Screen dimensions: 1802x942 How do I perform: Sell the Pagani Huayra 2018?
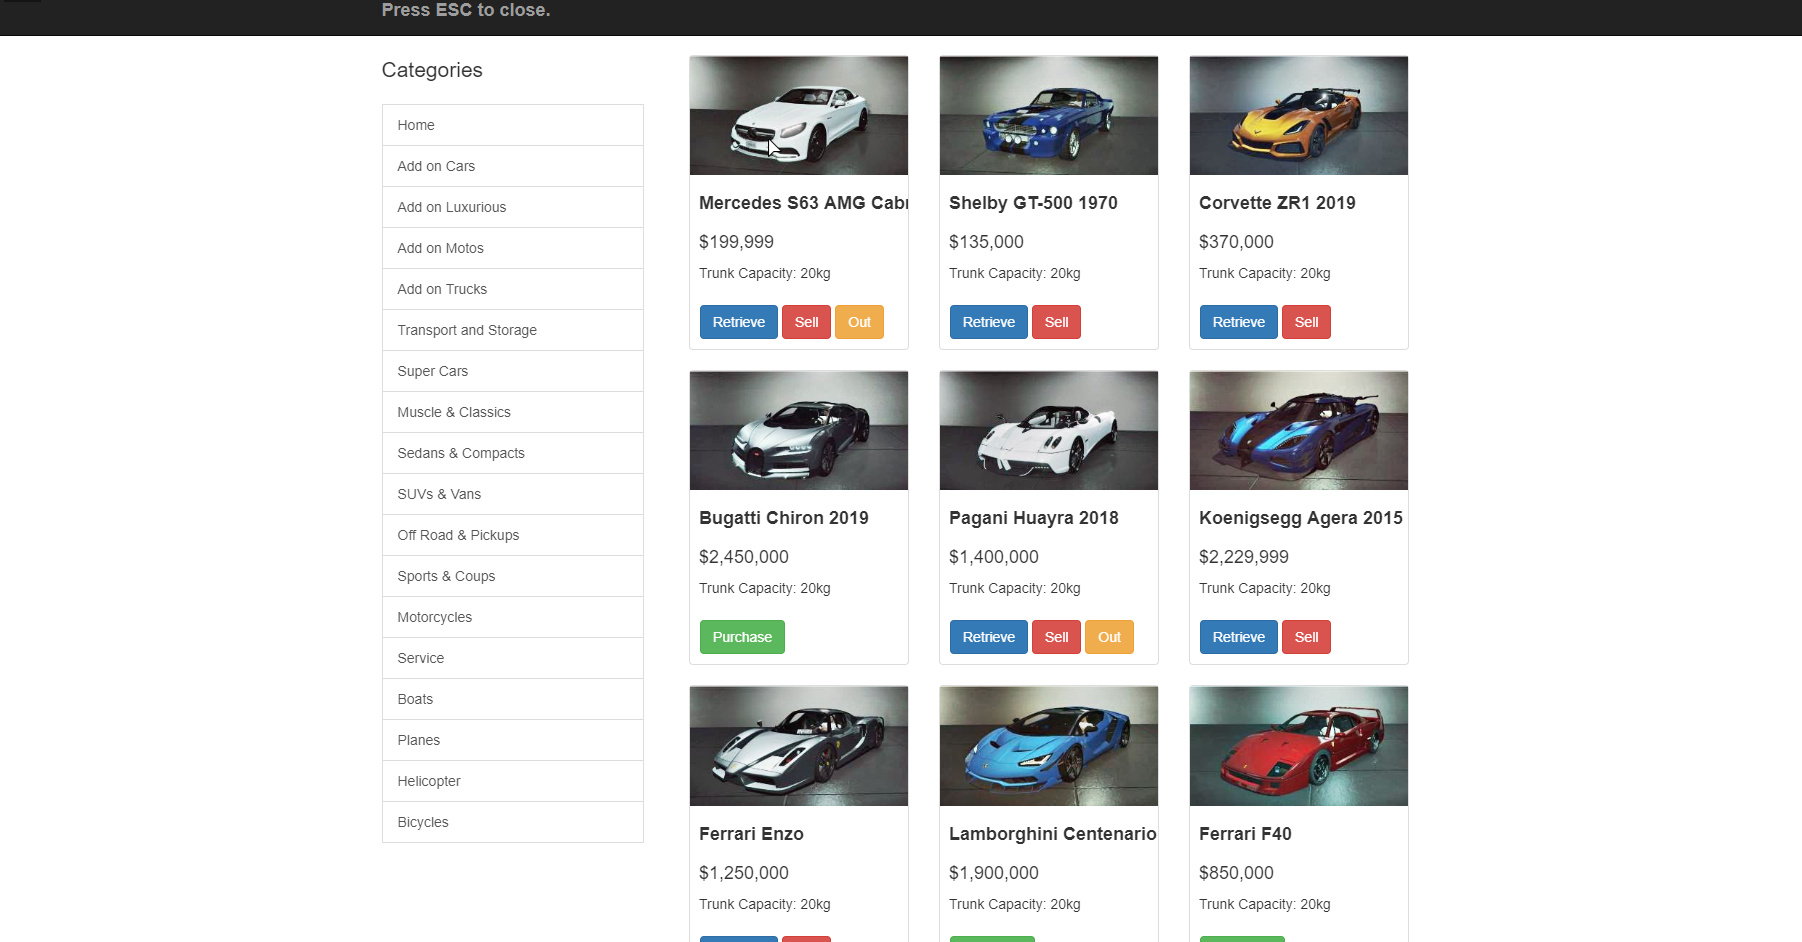click(1056, 637)
